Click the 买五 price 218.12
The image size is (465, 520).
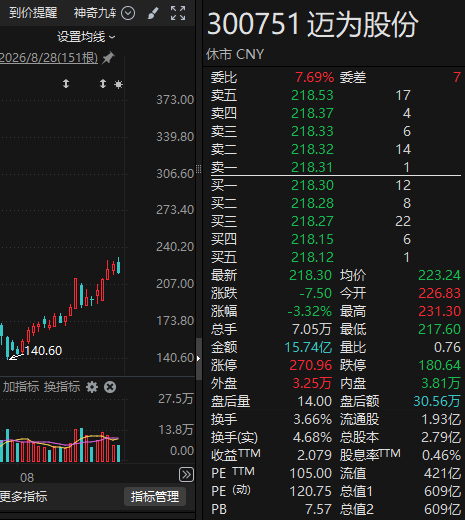pyautogui.click(x=312, y=257)
